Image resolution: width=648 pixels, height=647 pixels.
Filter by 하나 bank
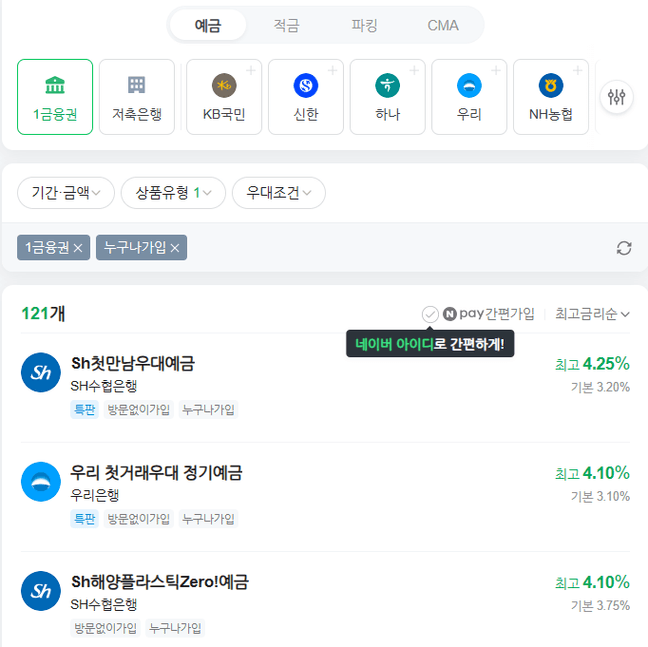coord(388,97)
